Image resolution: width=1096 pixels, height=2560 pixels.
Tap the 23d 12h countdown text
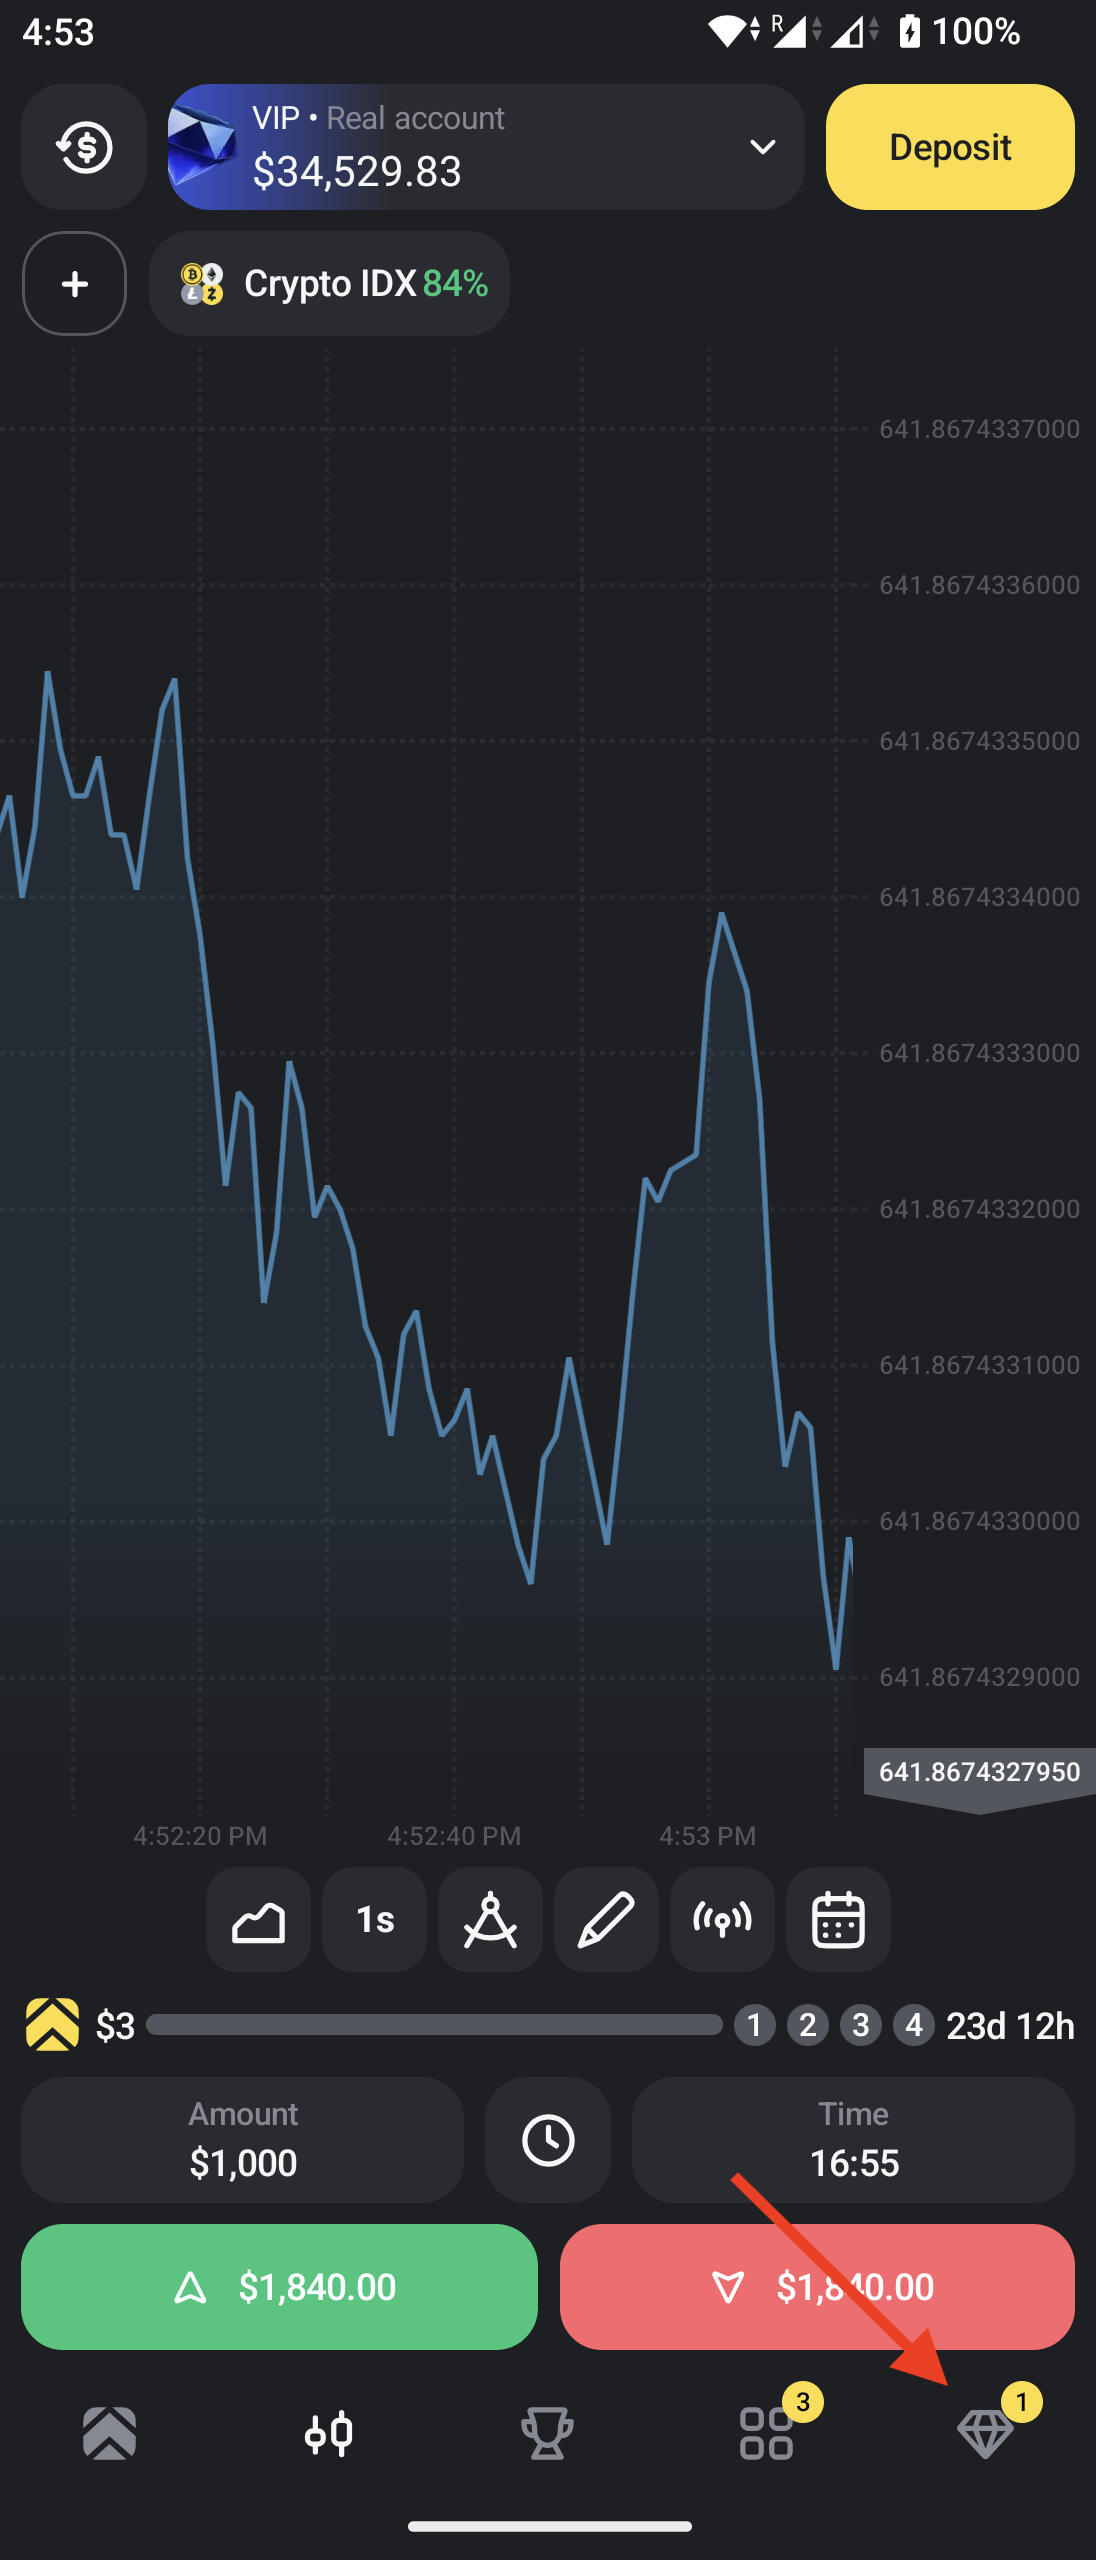click(x=1010, y=2026)
